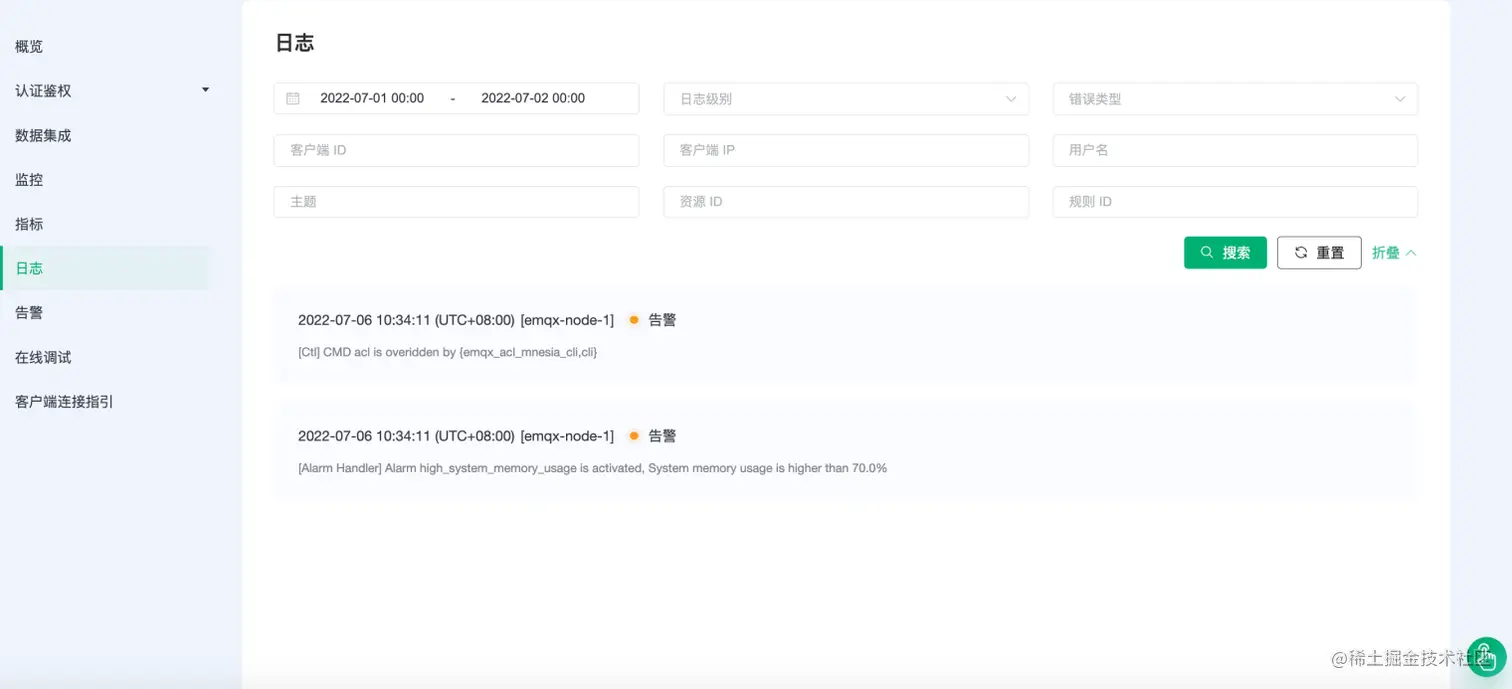Click timestamp of the CMD acl log entry
This screenshot has width=1512, height=689.
[406, 320]
